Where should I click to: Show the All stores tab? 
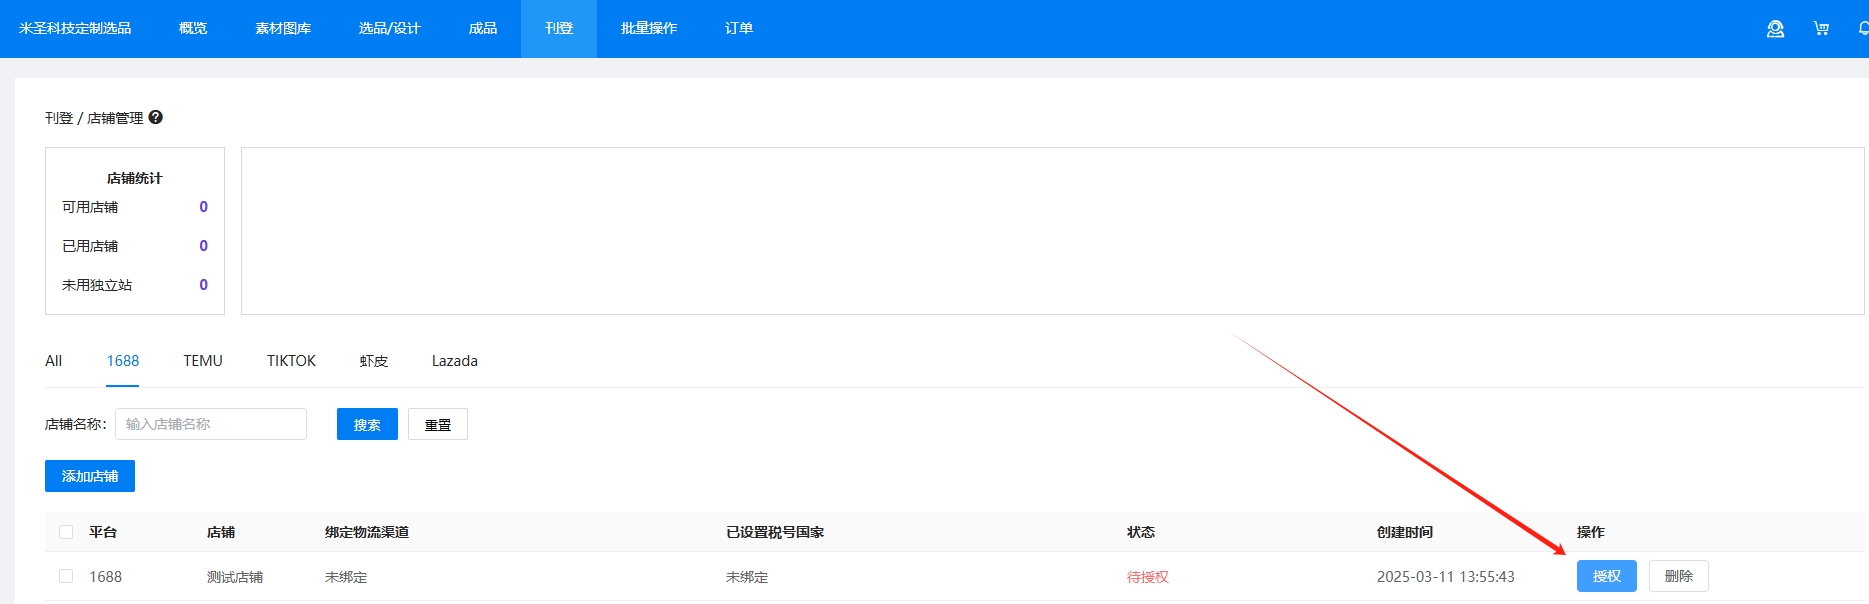(x=54, y=361)
